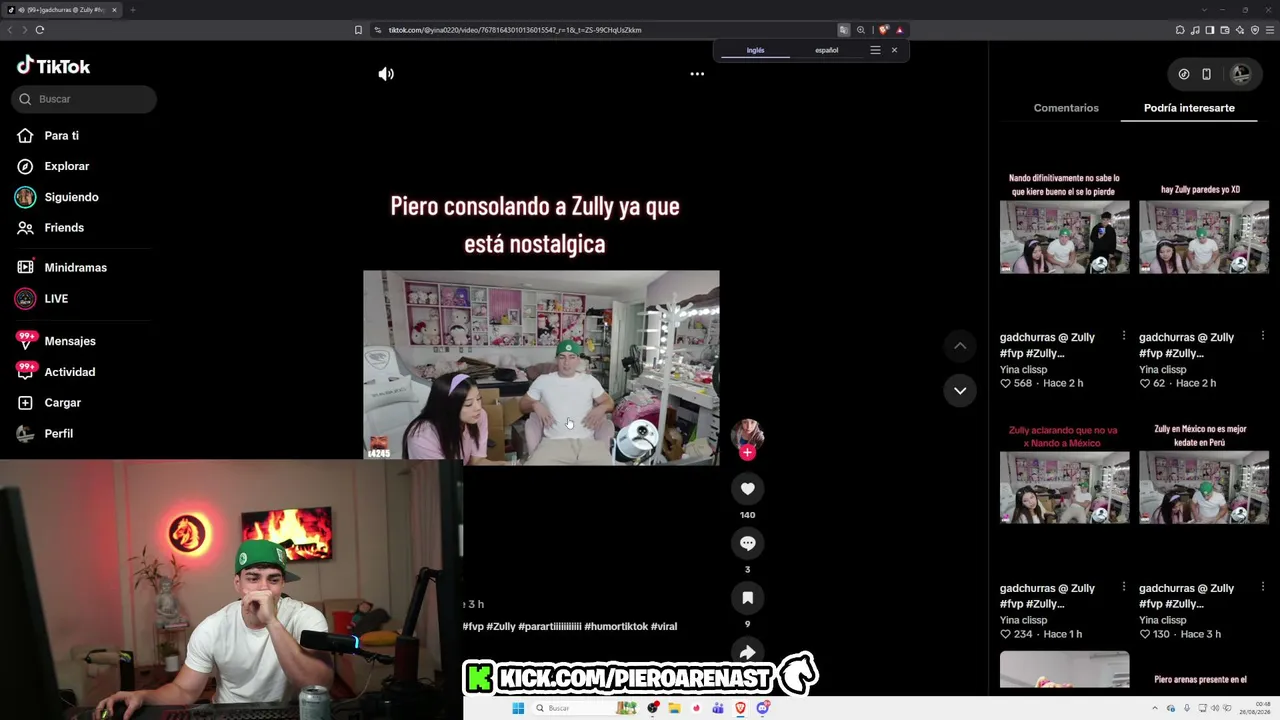Like the video with the heart icon
The image size is (1280, 720).
tap(747, 488)
